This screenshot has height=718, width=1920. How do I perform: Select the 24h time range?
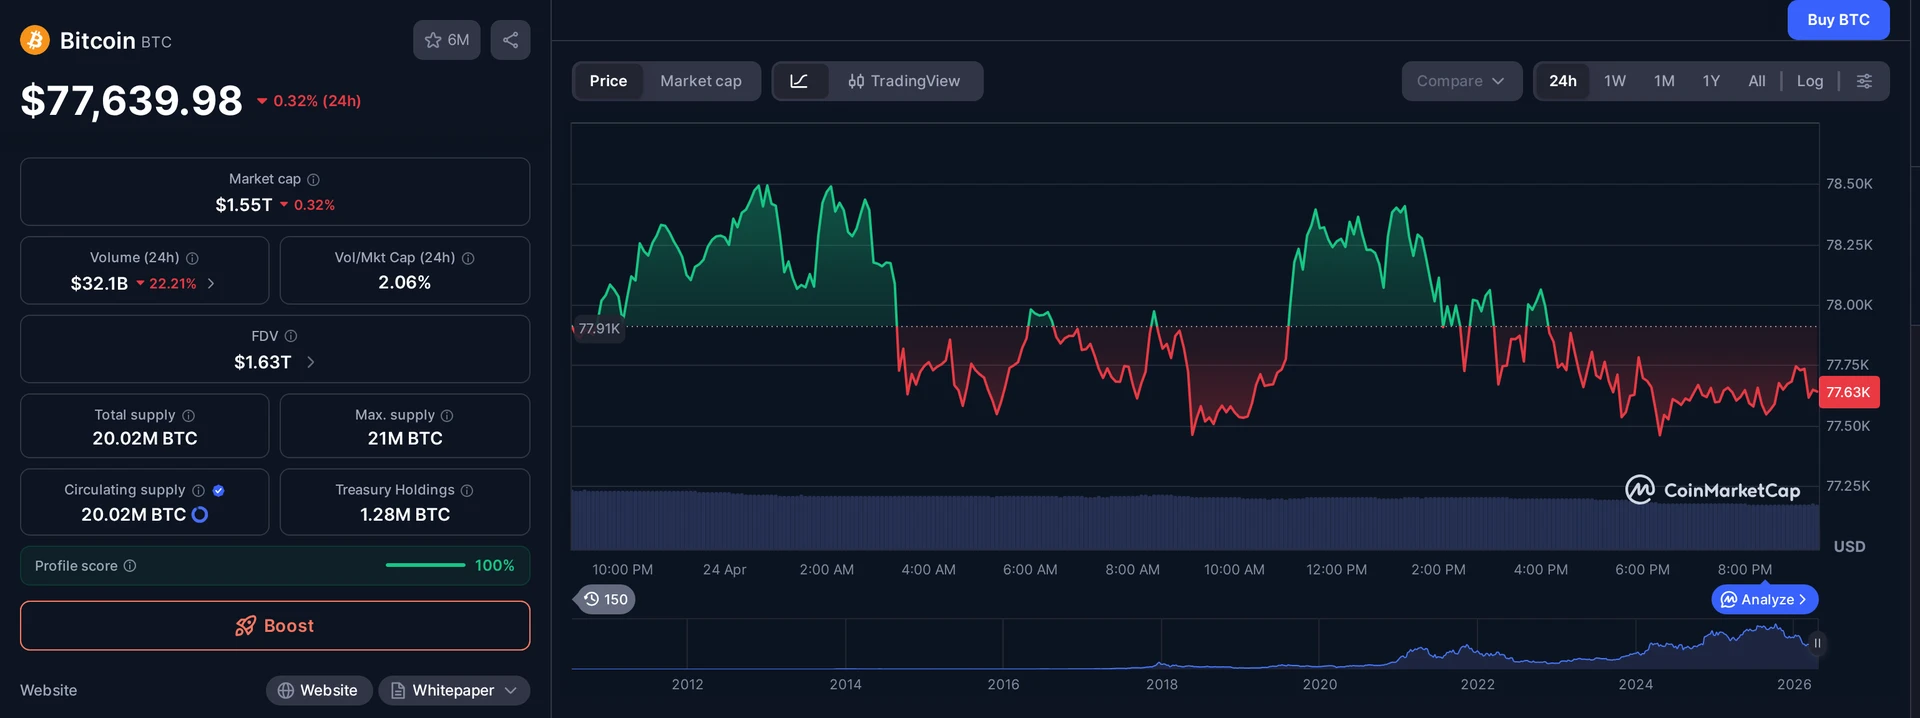click(1563, 81)
